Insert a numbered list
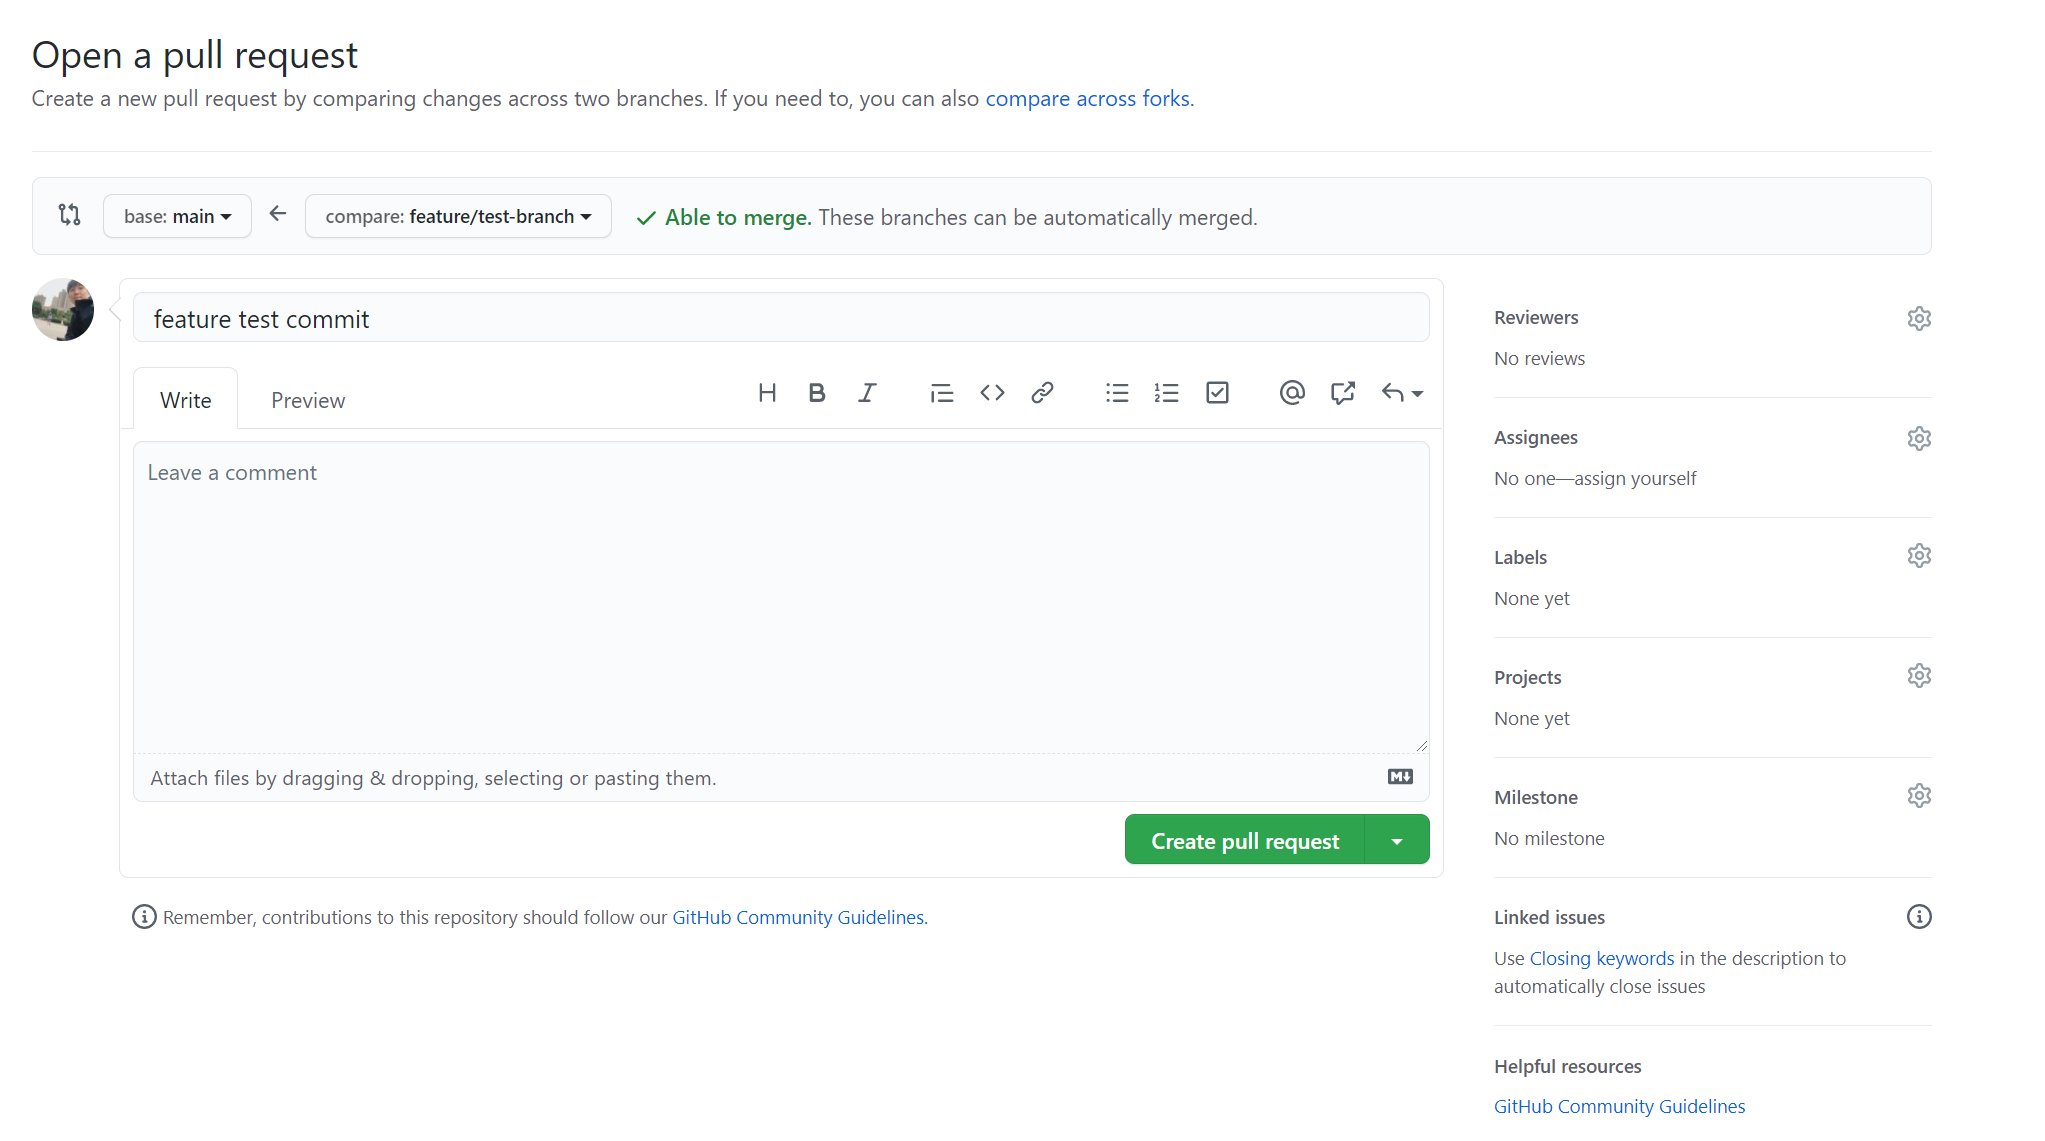This screenshot has width=2045, height=1141. click(1166, 393)
